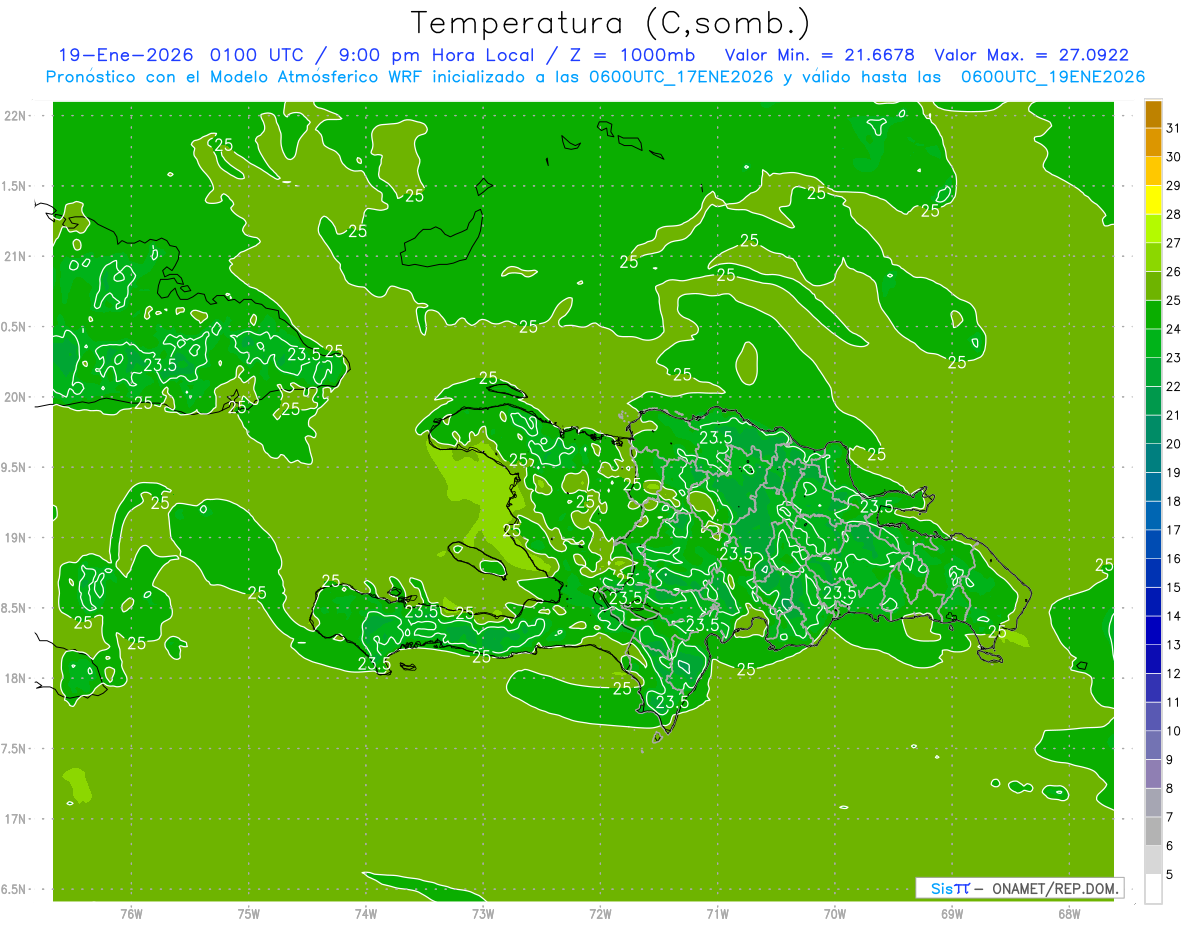Click the '8.5N' latitude axis label
The width and height of the screenshot is (1200, 927).
[x=15, y=608]
